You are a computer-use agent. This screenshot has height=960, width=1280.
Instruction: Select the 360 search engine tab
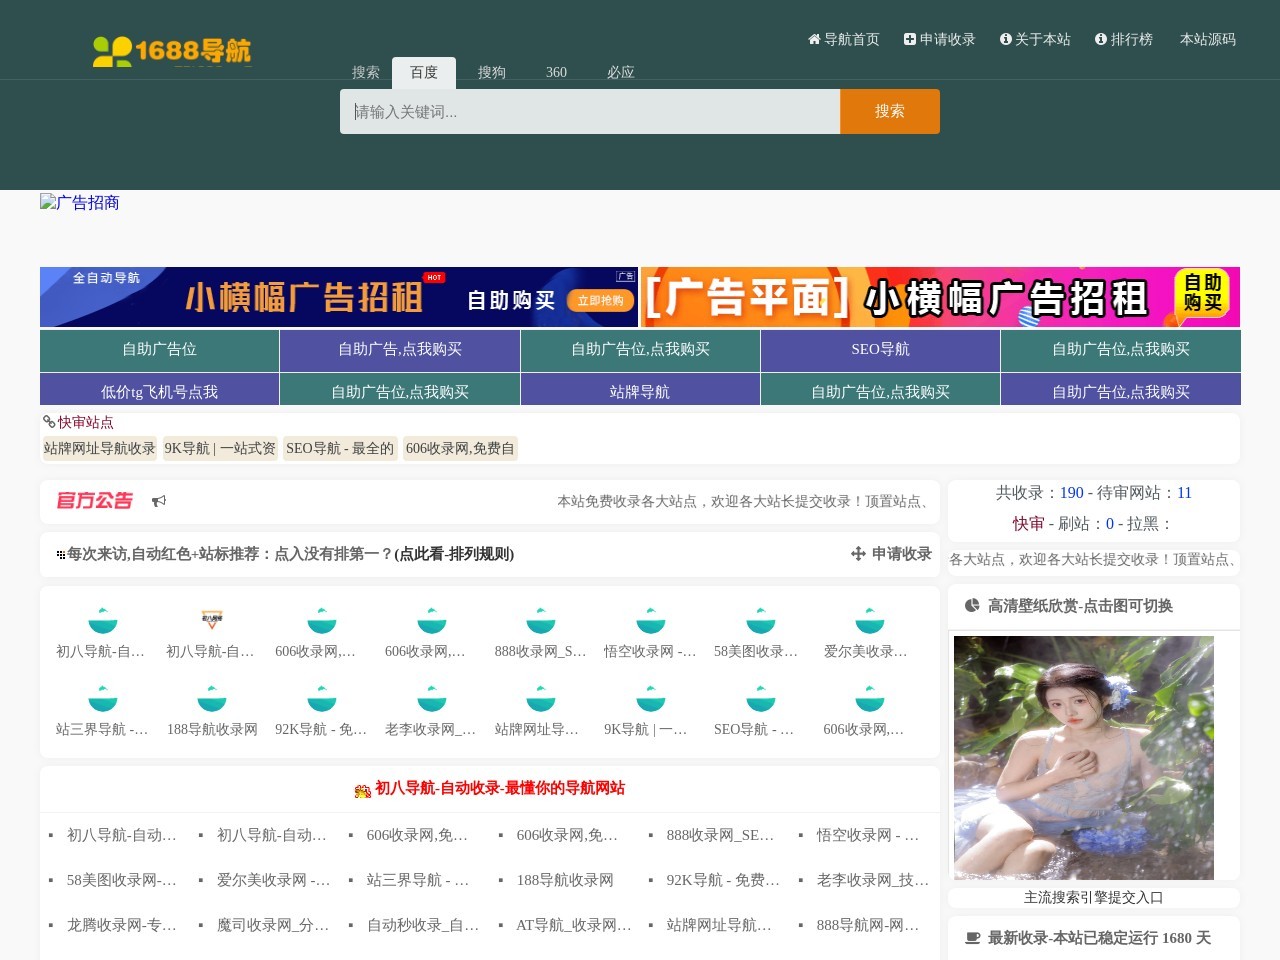click(x=556, y=72)
